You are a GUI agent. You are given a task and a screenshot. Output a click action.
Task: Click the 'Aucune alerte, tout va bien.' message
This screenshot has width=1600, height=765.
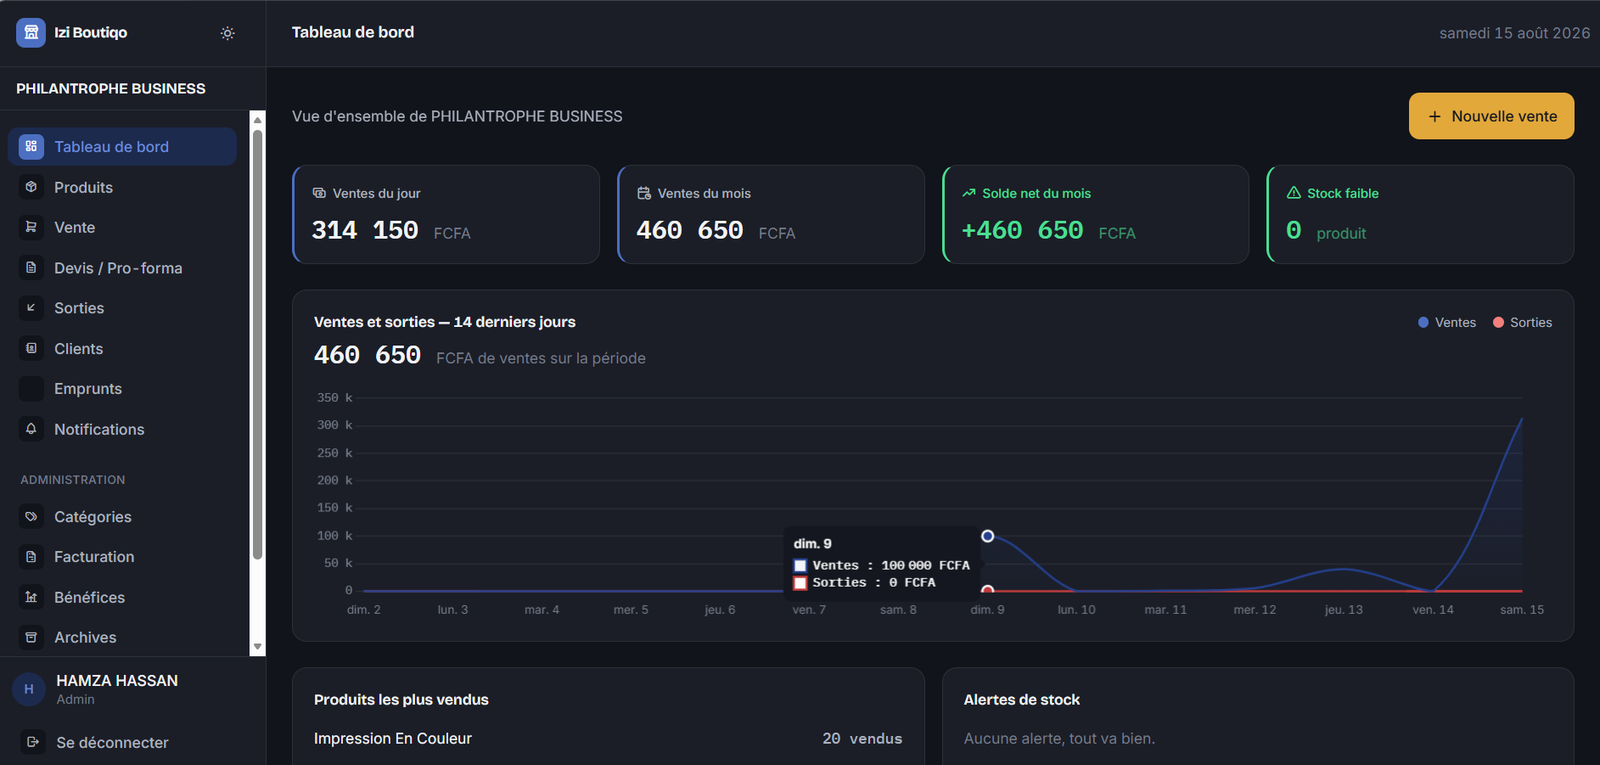[x=1059, y=738]
